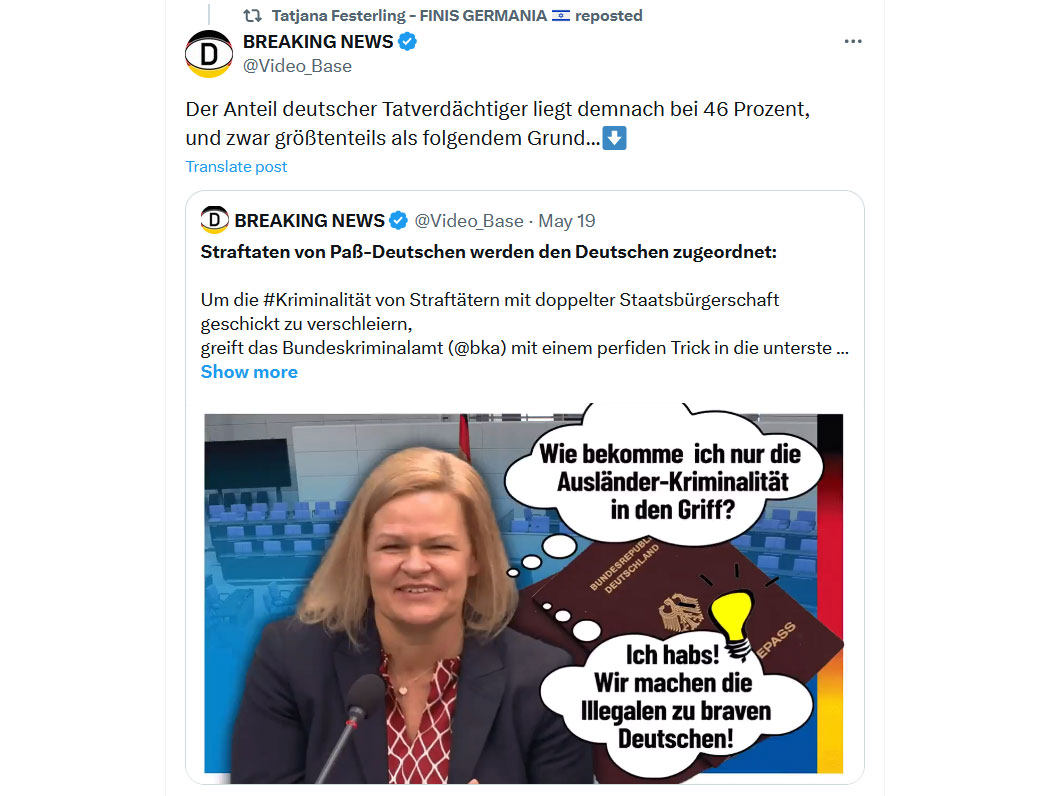Open the three-dots more options menu
This screenshot has width=1050, height=796.
[852, 42]
